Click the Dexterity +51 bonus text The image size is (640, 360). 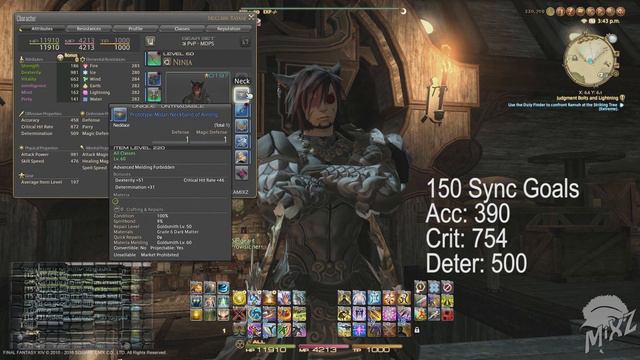[129, 180]
